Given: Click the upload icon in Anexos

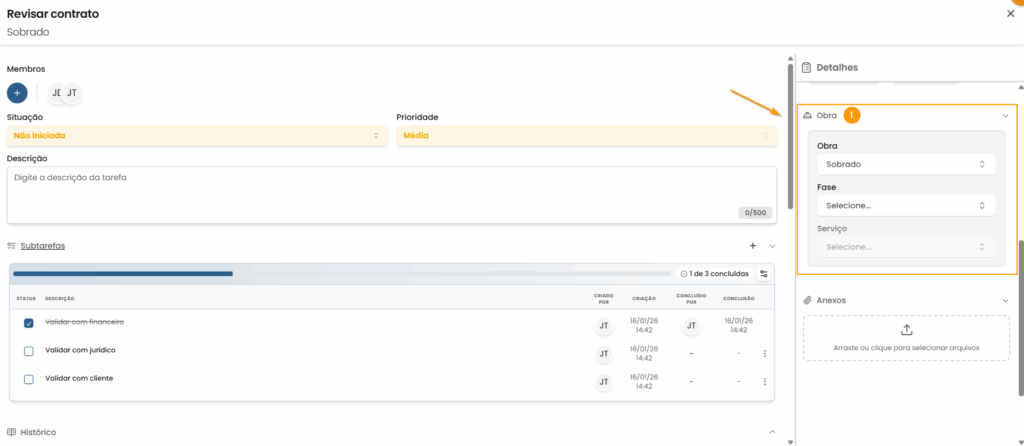Looking at the screenshot, I should coord(906,330).
